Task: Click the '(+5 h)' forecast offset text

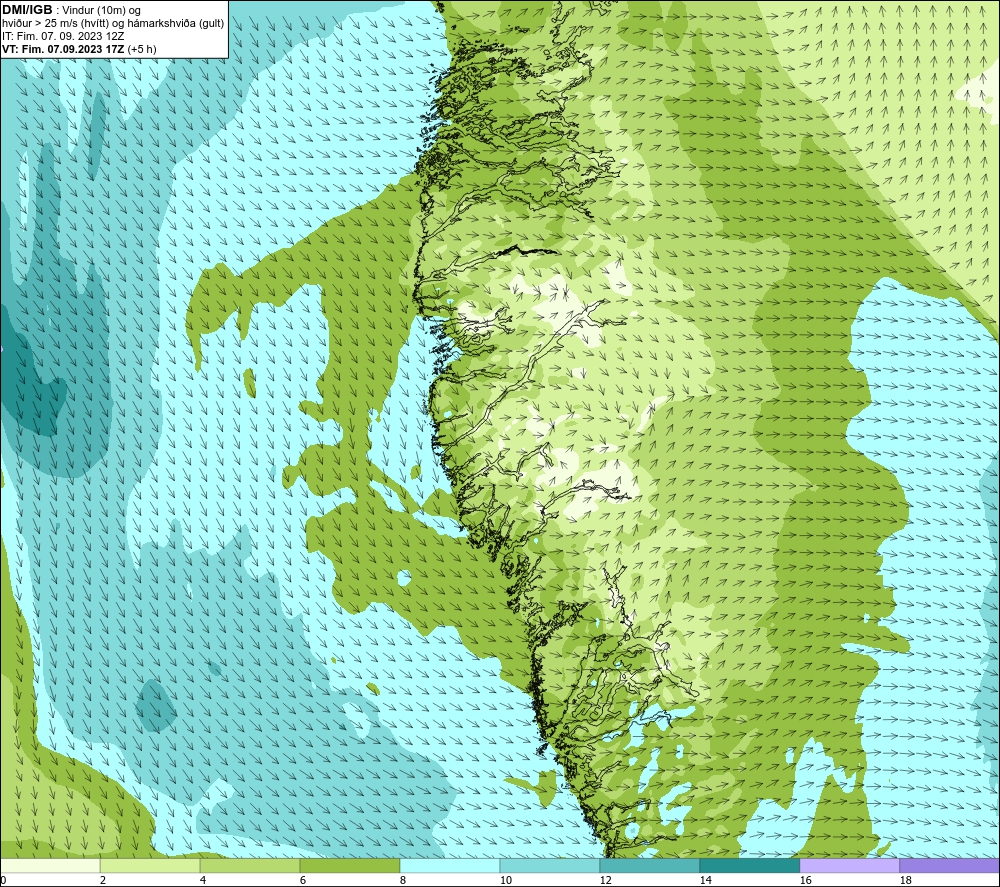Action: 142,49
